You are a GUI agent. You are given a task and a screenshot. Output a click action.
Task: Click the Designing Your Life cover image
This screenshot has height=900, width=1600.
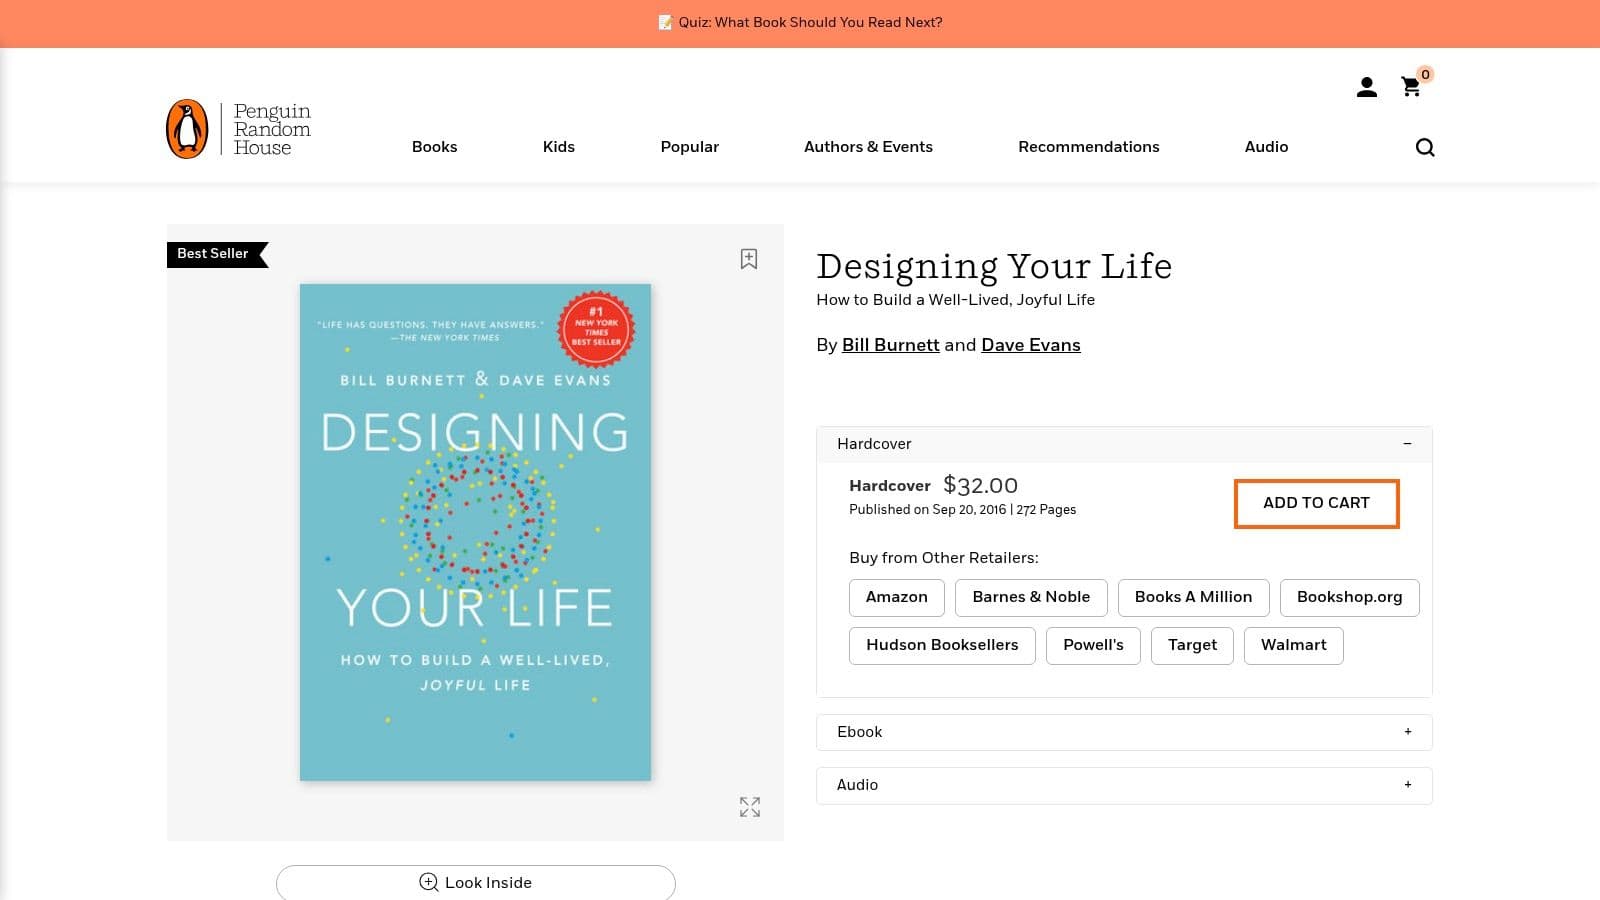[x=475, y=532]
